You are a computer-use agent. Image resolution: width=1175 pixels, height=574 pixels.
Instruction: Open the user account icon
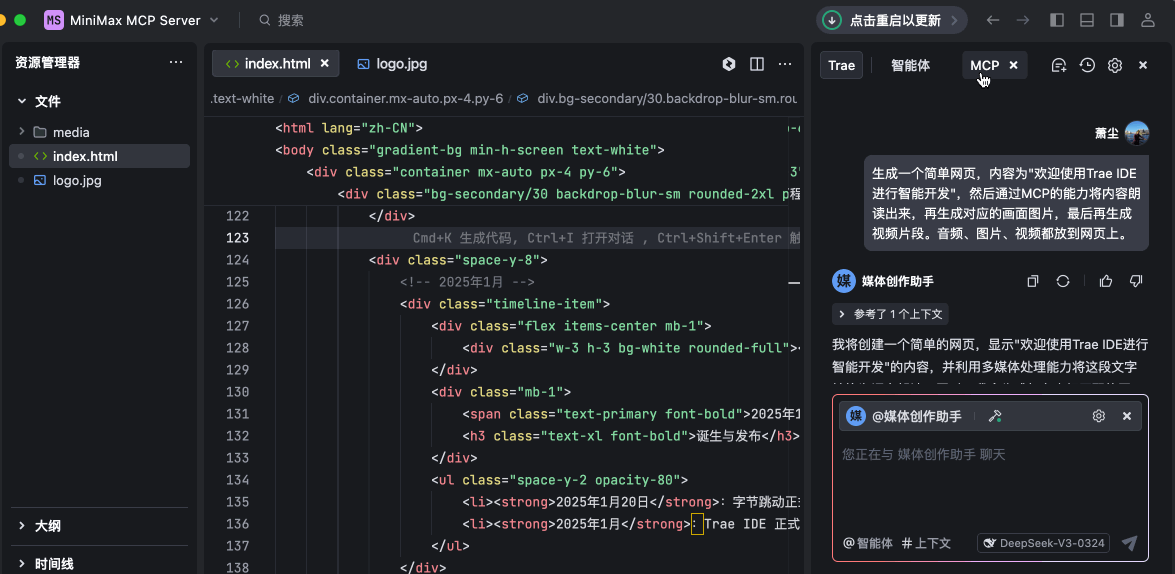point(1147,20)
